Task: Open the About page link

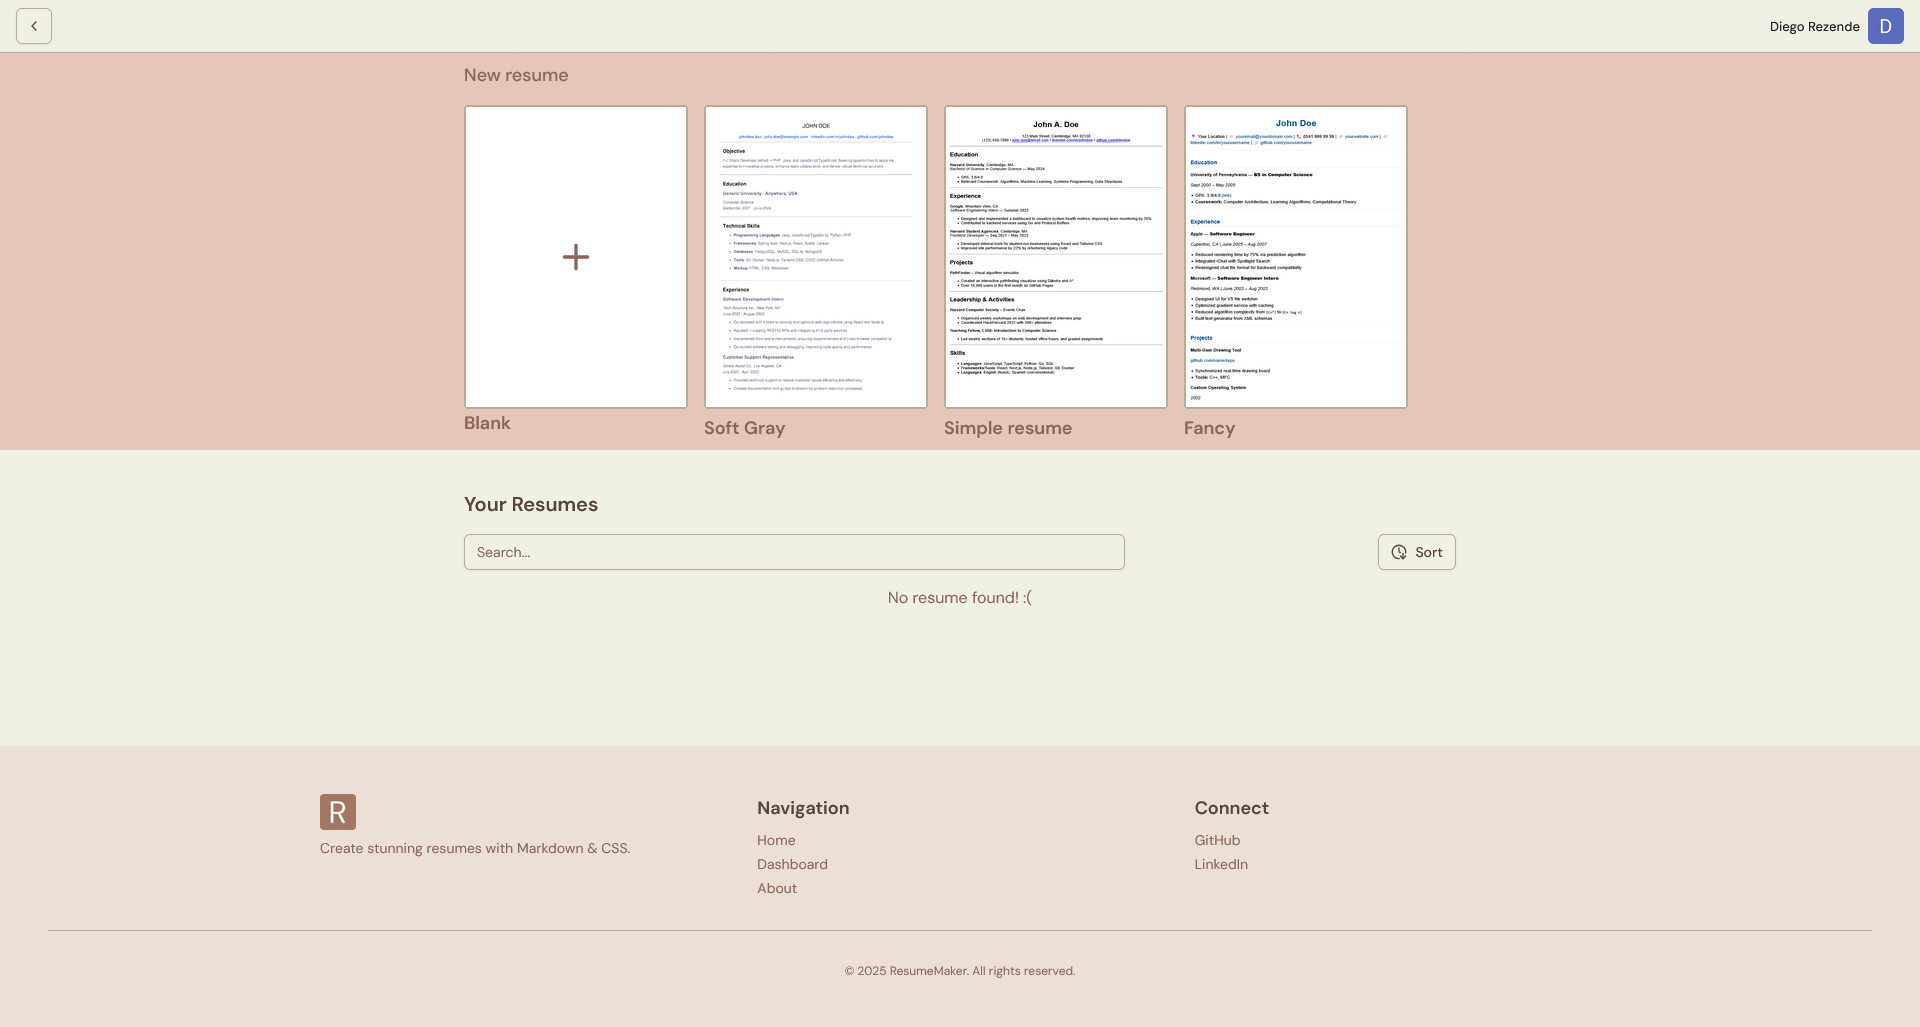Action: [x=776, y=888]
